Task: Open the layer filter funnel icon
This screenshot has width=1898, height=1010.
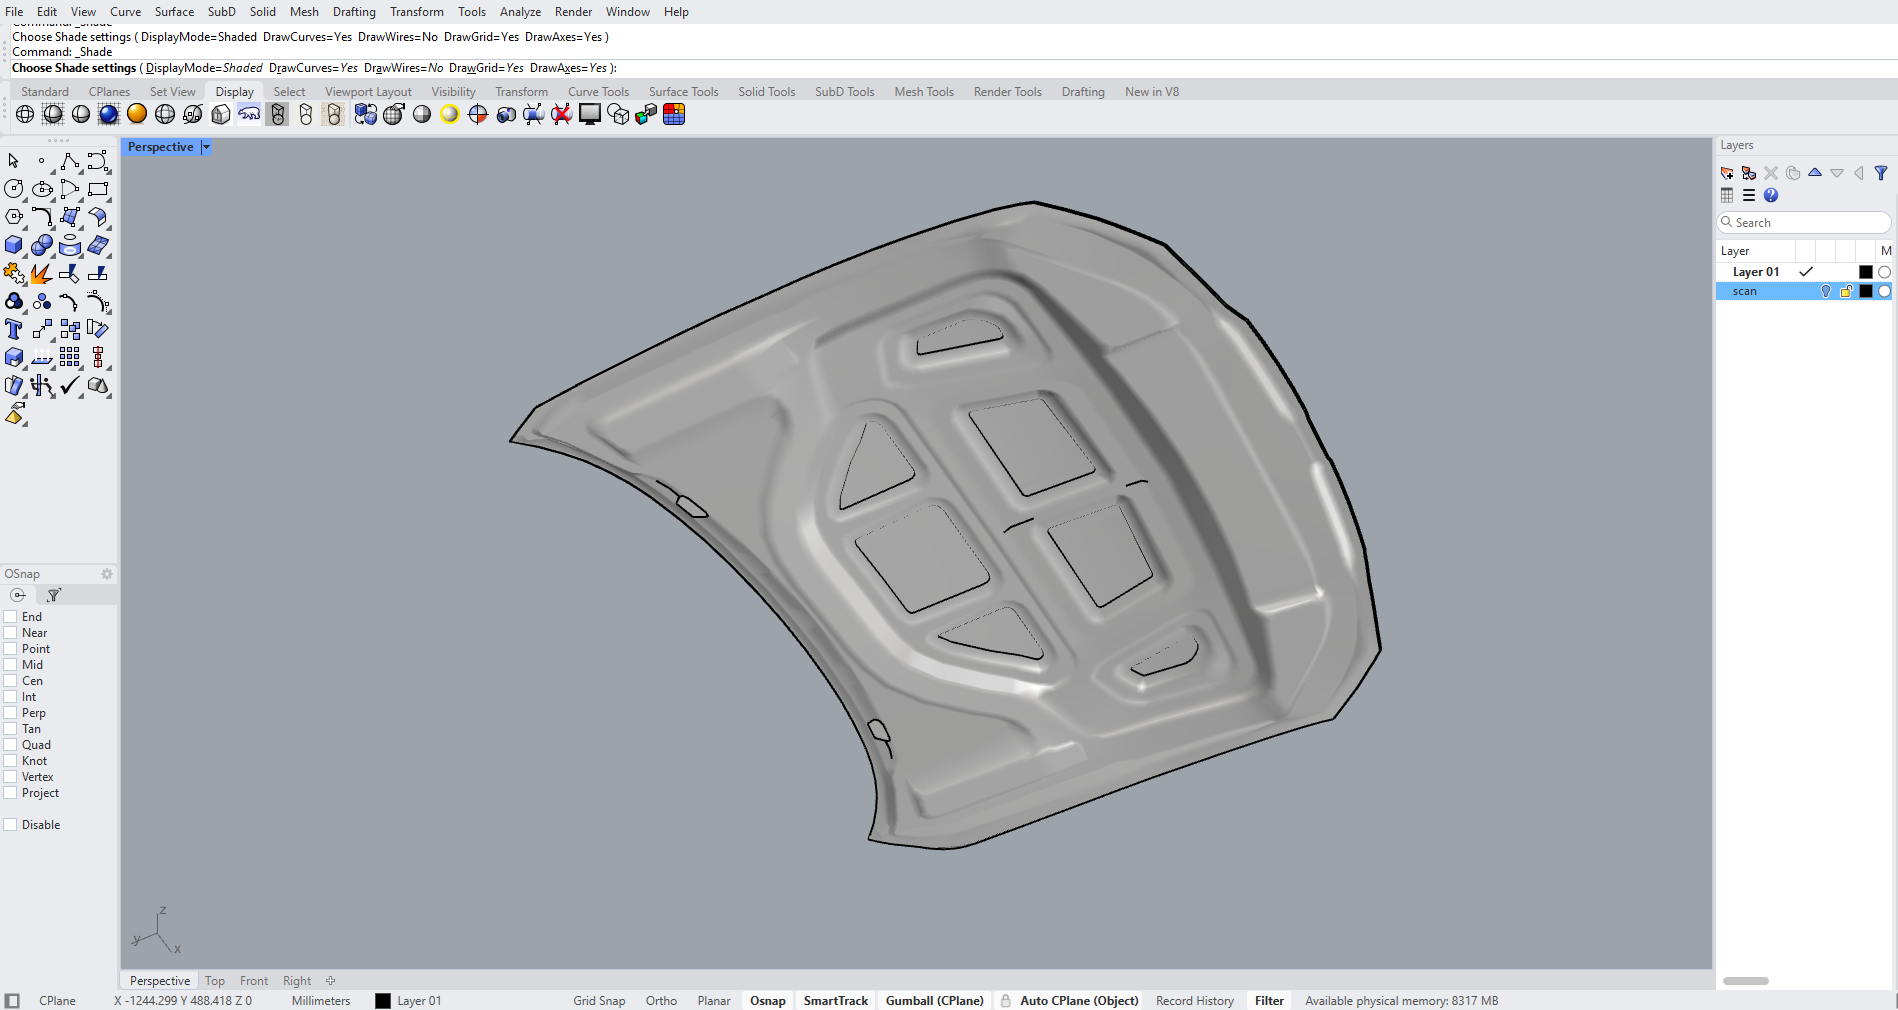Action: [x=1881, y=173]
